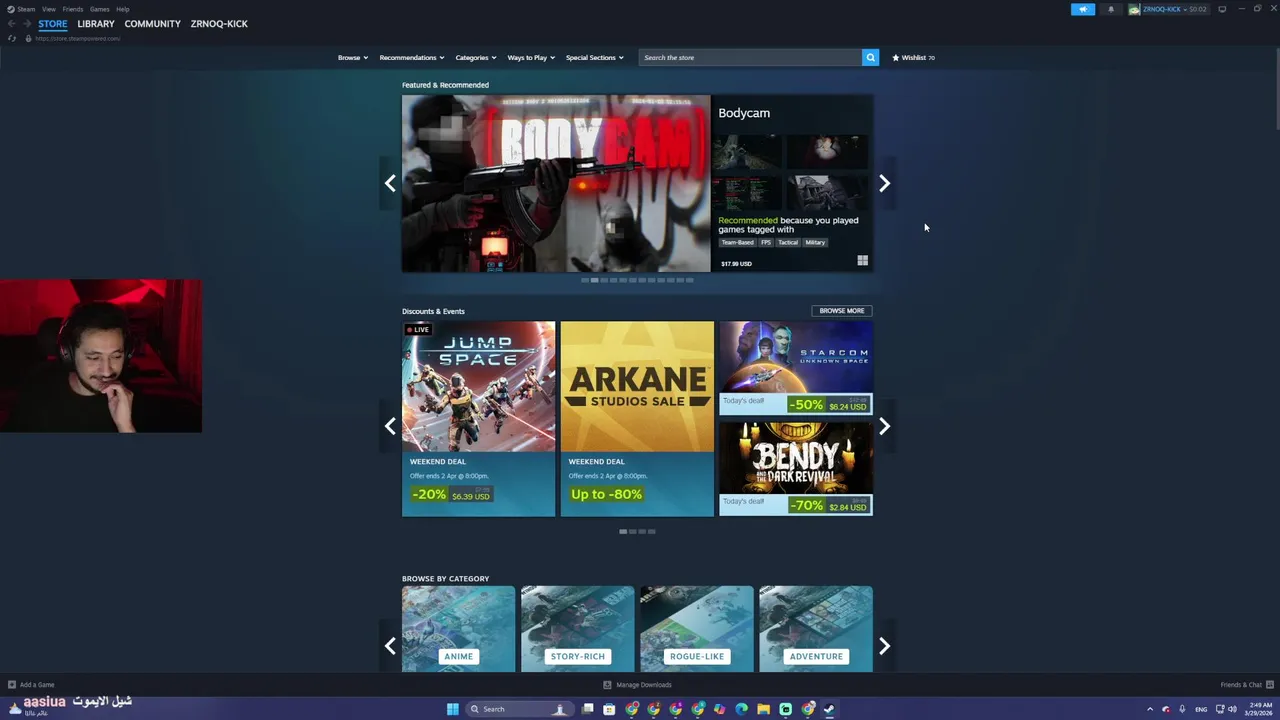Open the Games menu
The image size is (1280, 720).
[99, 9]
